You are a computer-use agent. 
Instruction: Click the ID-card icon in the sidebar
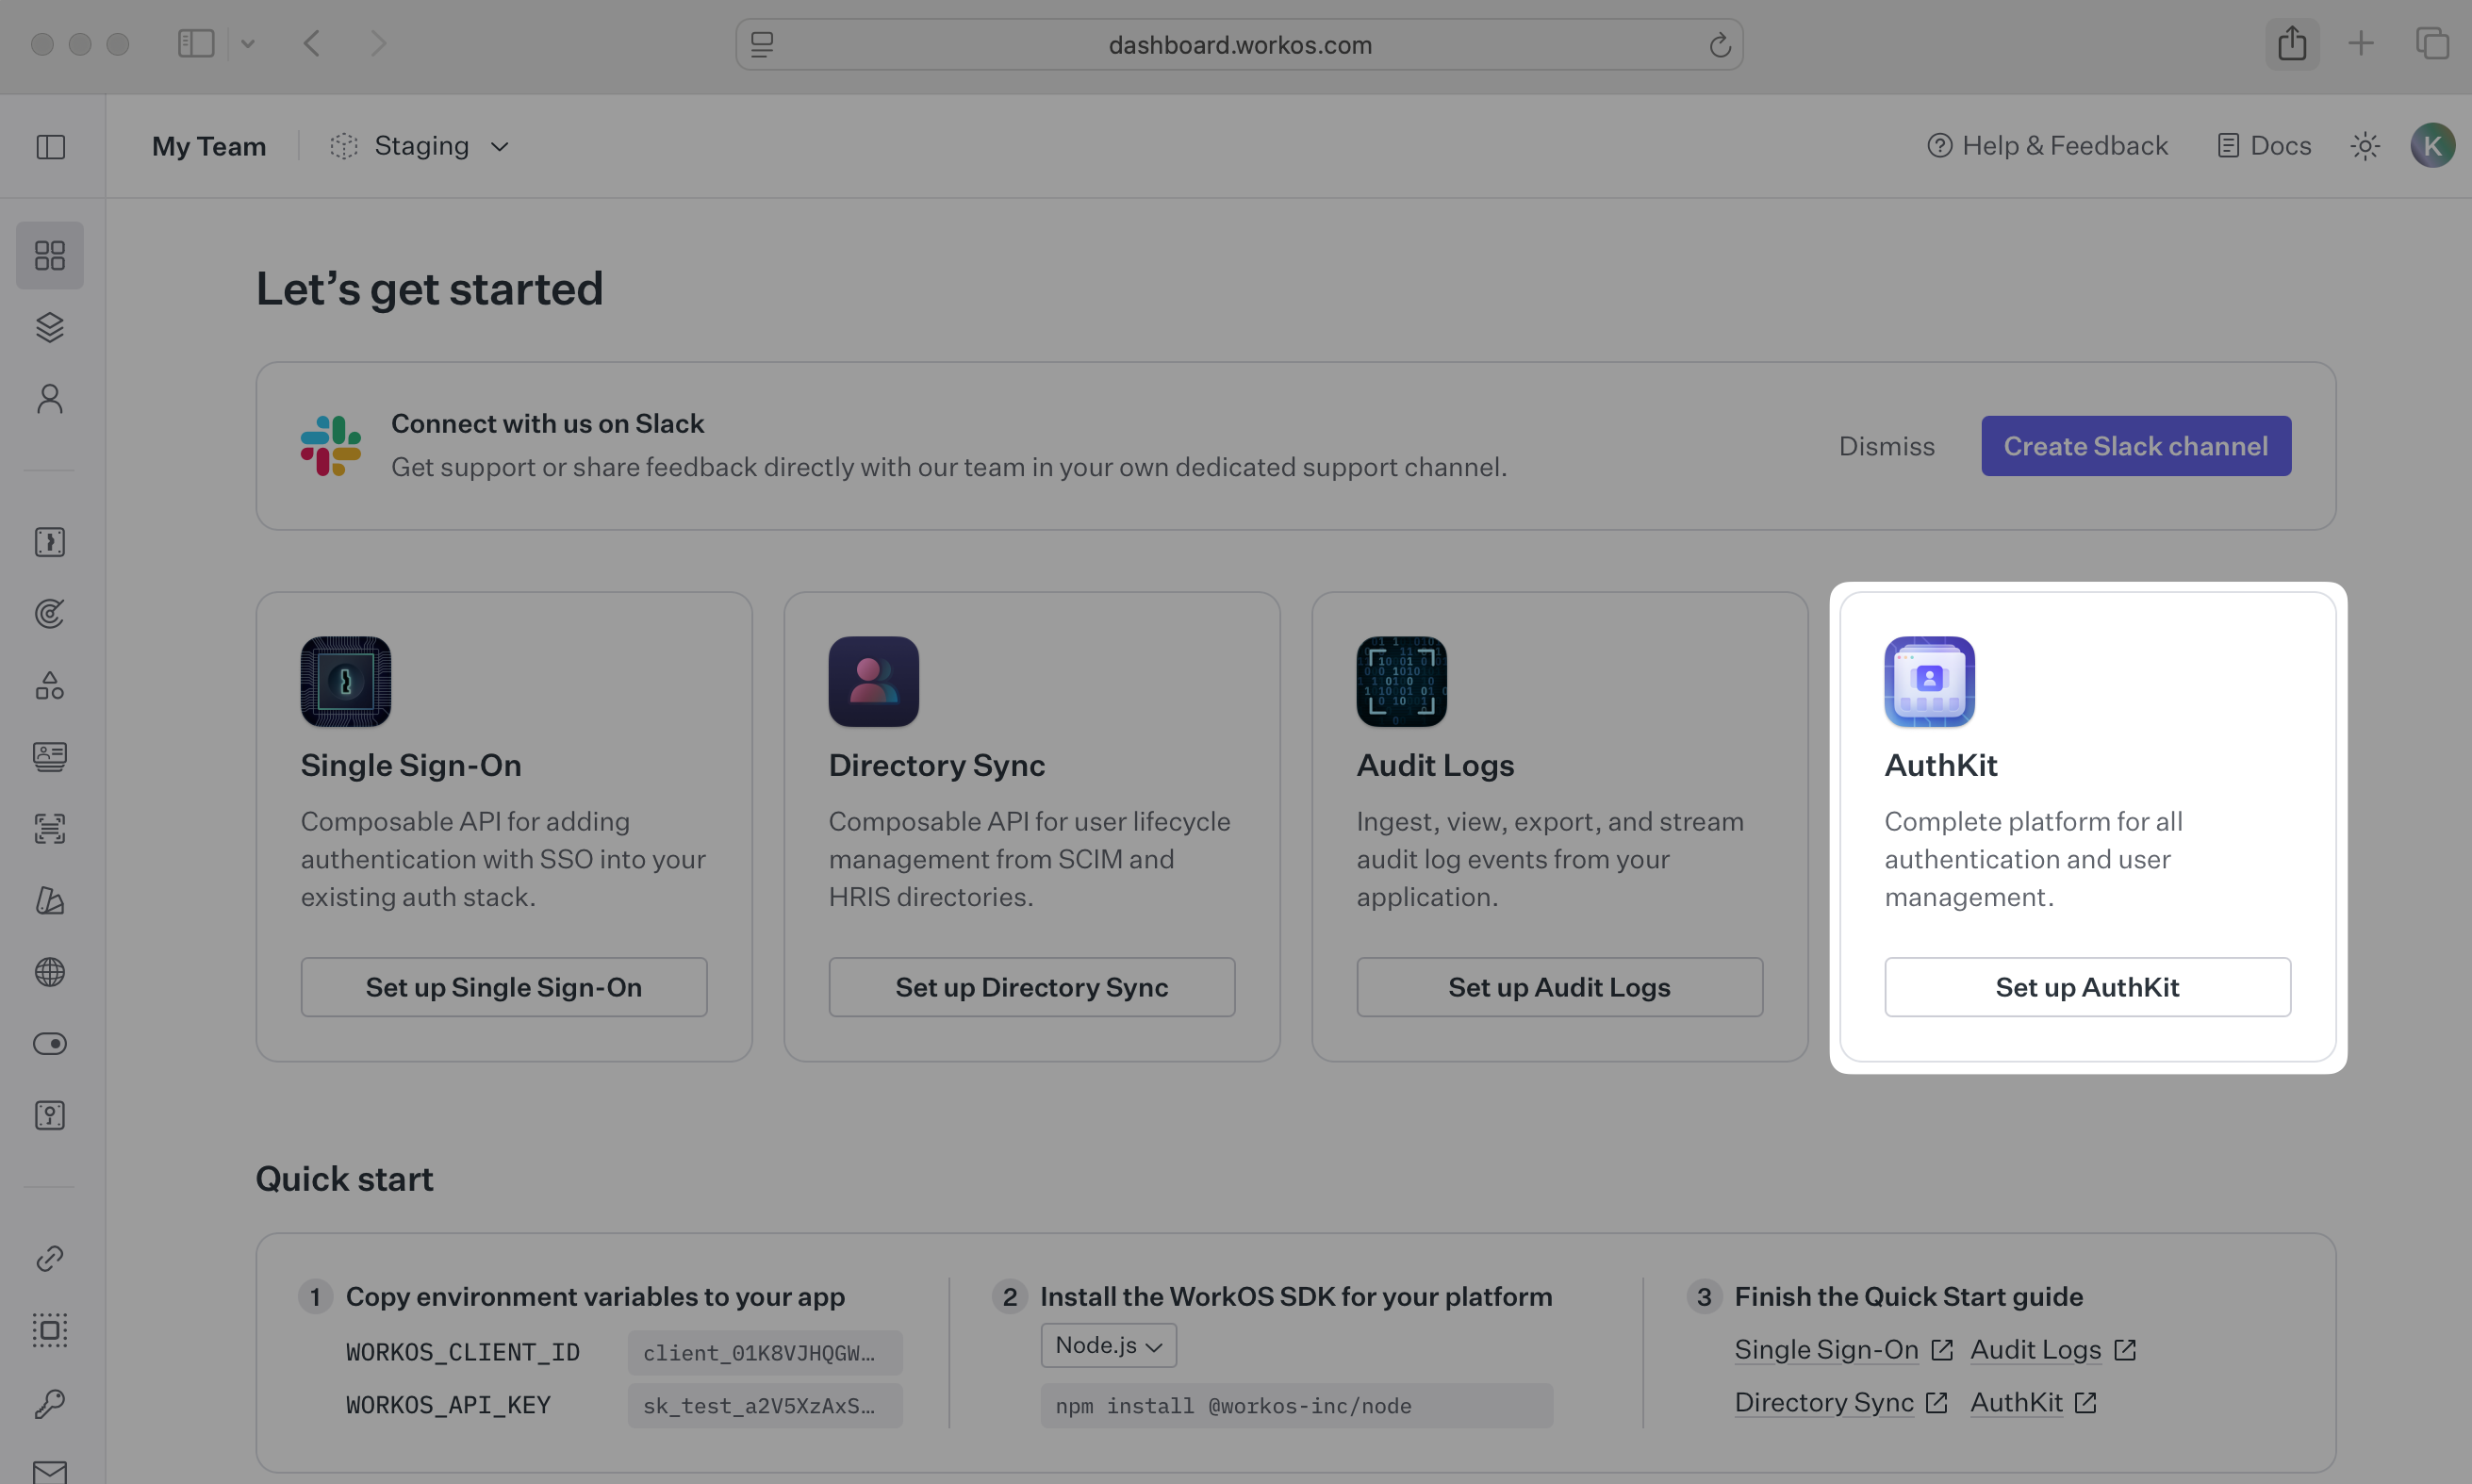tap(49, 757)
